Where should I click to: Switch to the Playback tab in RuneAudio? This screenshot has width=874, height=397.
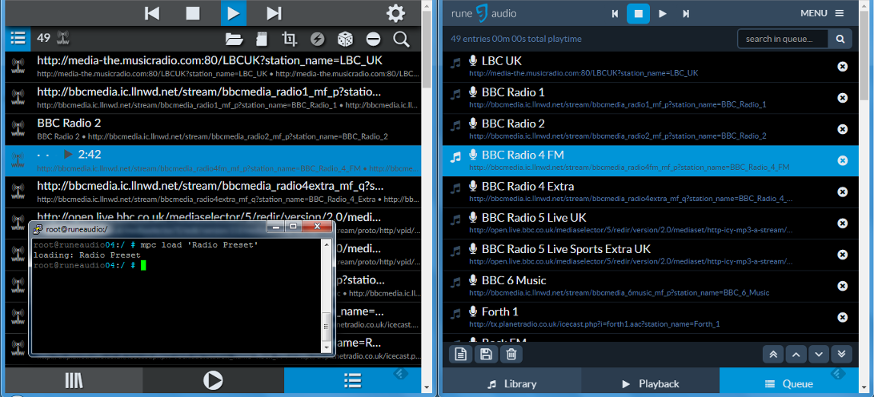[650, 384]
